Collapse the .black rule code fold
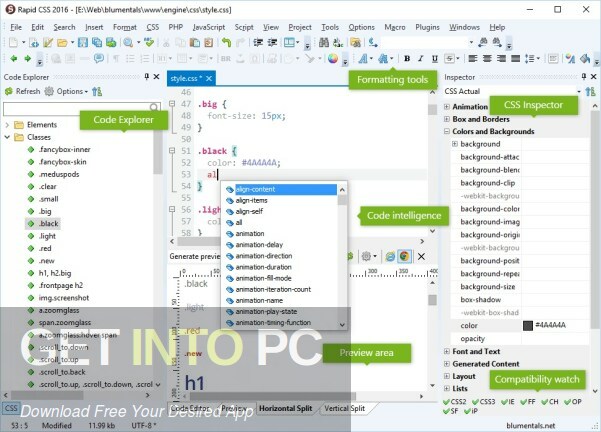 coord(172,151)
